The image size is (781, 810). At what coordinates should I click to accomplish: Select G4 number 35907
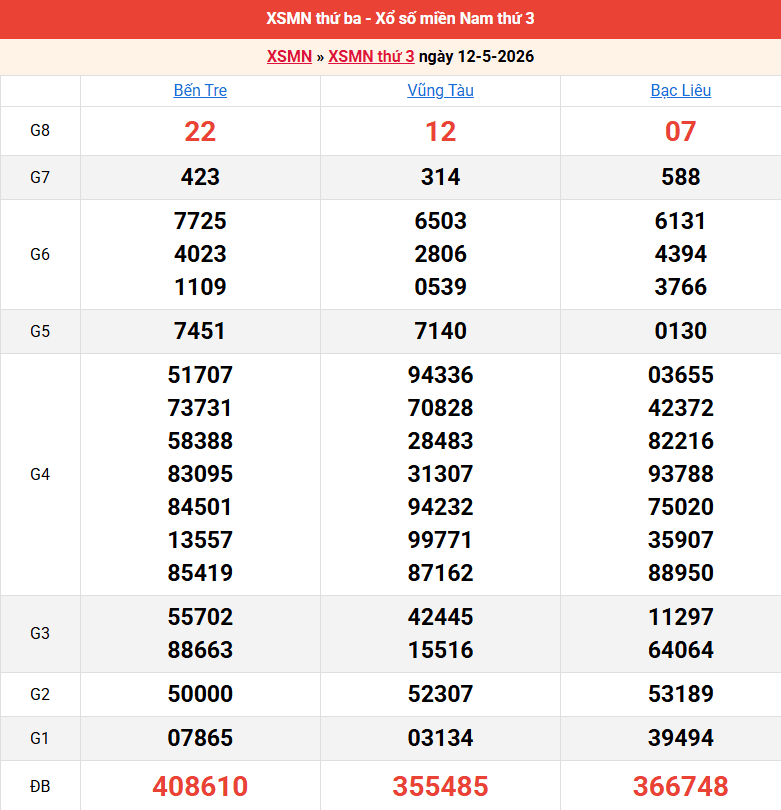680,540
